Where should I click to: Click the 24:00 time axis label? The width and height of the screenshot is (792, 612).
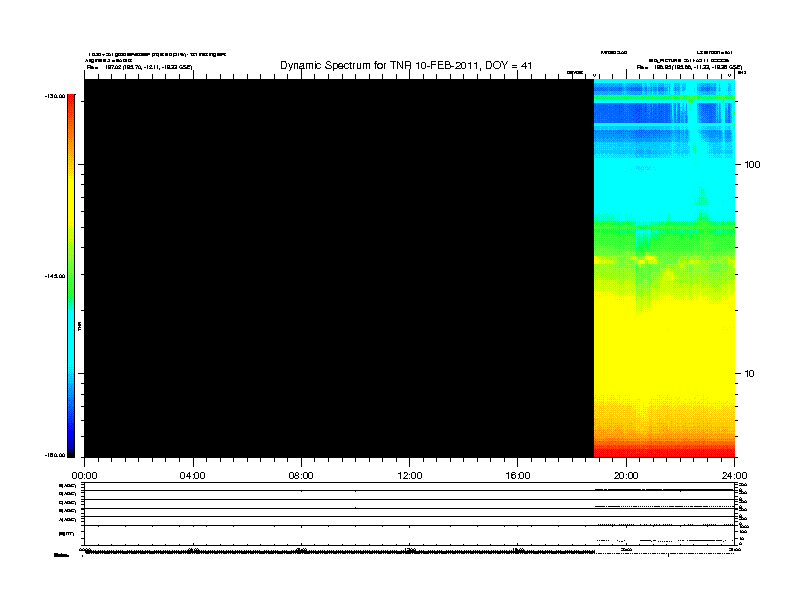click(x=734, y=476)
